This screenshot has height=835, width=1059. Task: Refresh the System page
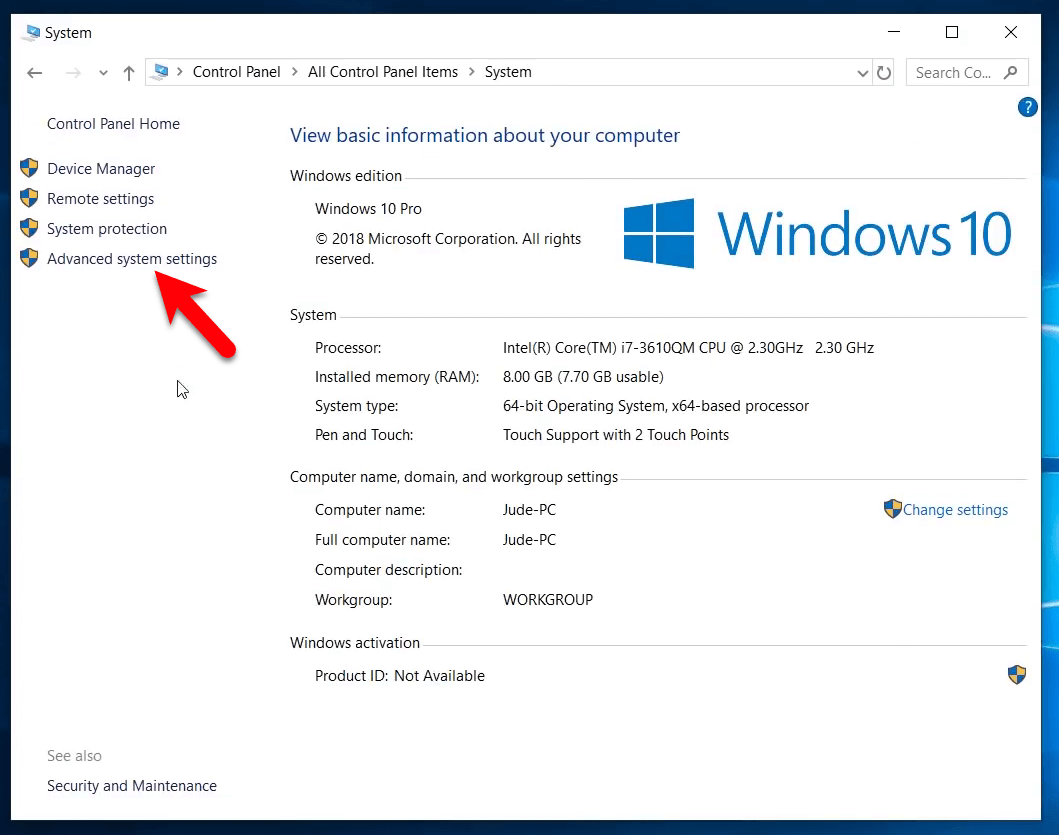click(x=883, y=73)
